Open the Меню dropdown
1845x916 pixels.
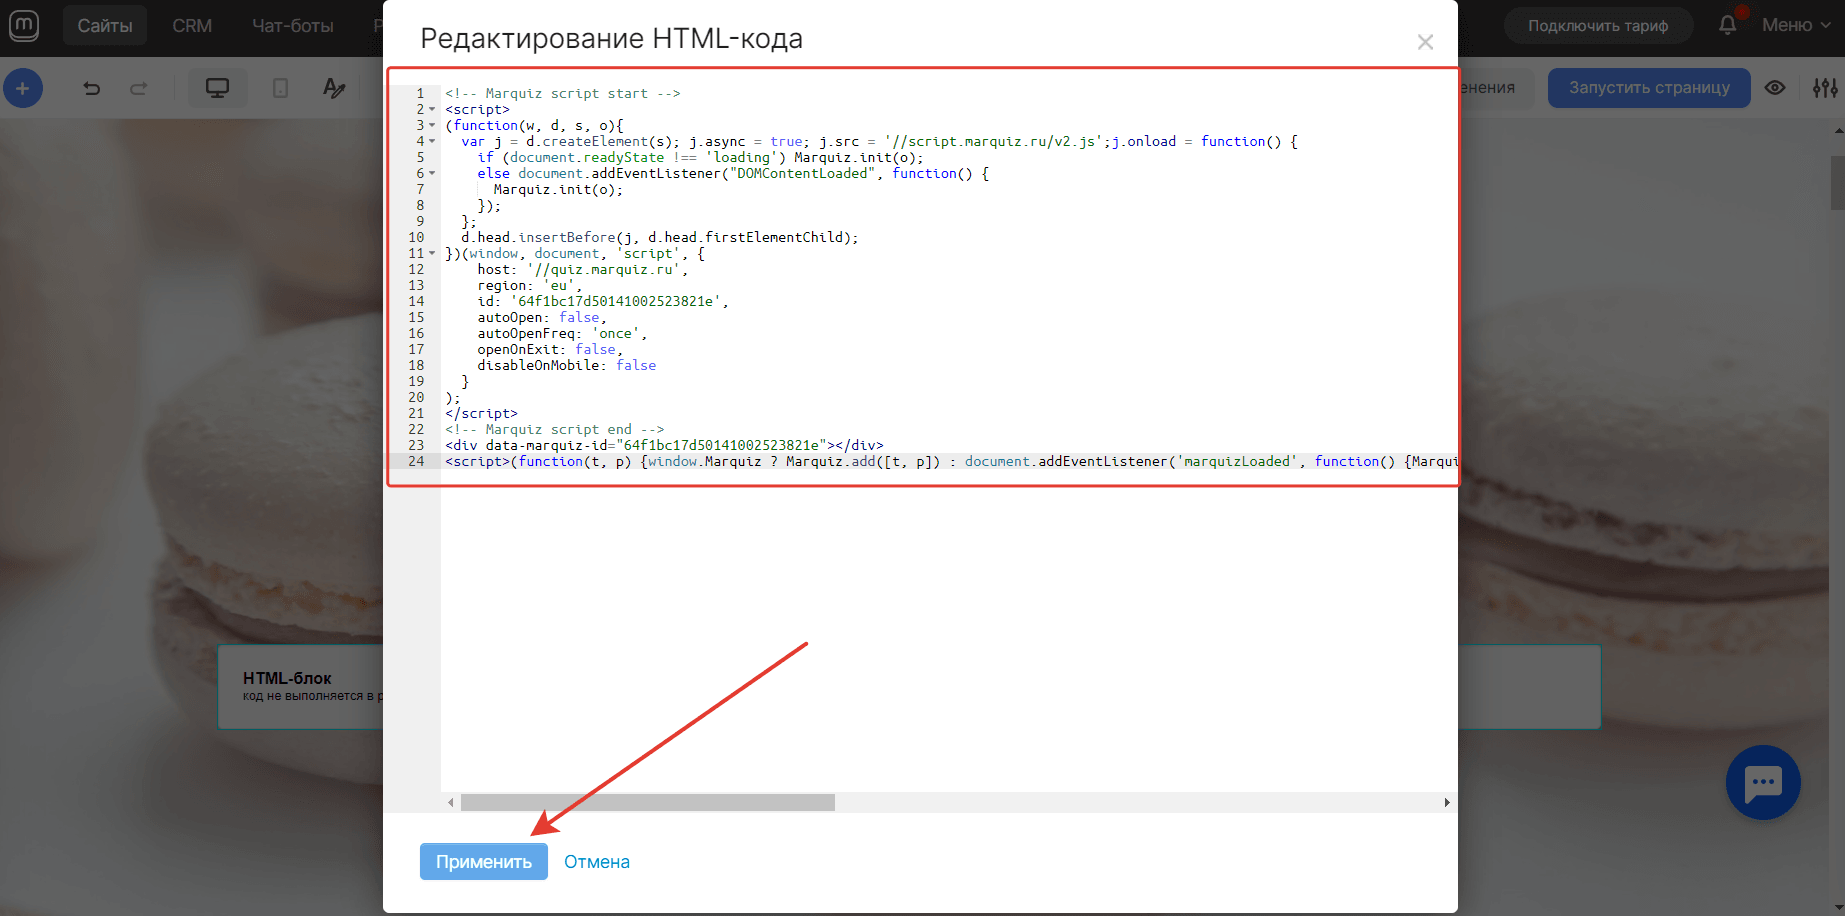1796,25
